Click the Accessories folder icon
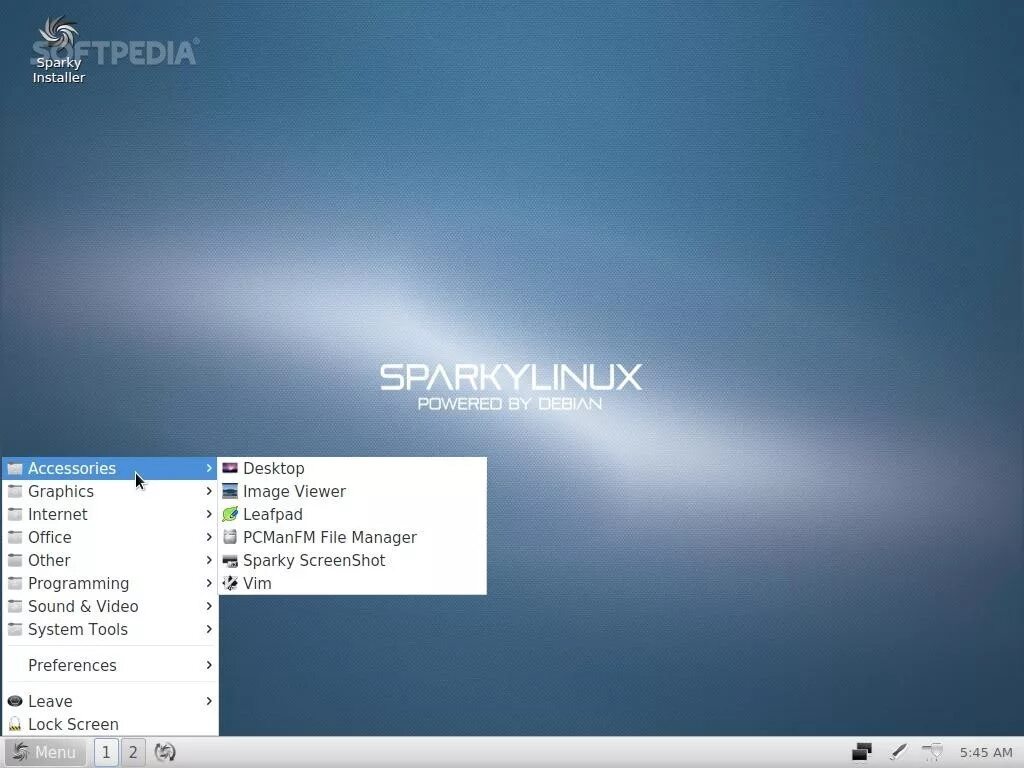The width and height of the screenshot is (1024, 768). click(15, 468)
